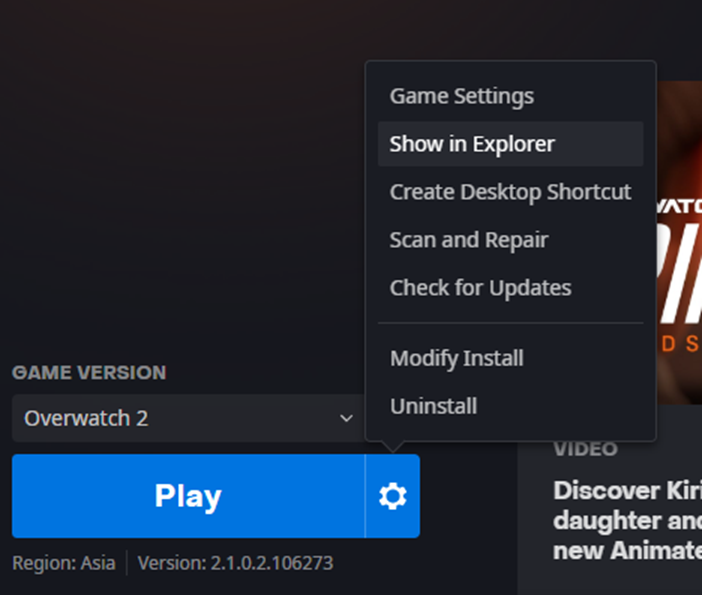Choose Show in Explorer
702x595 pixels.
[x=510, y=144]
